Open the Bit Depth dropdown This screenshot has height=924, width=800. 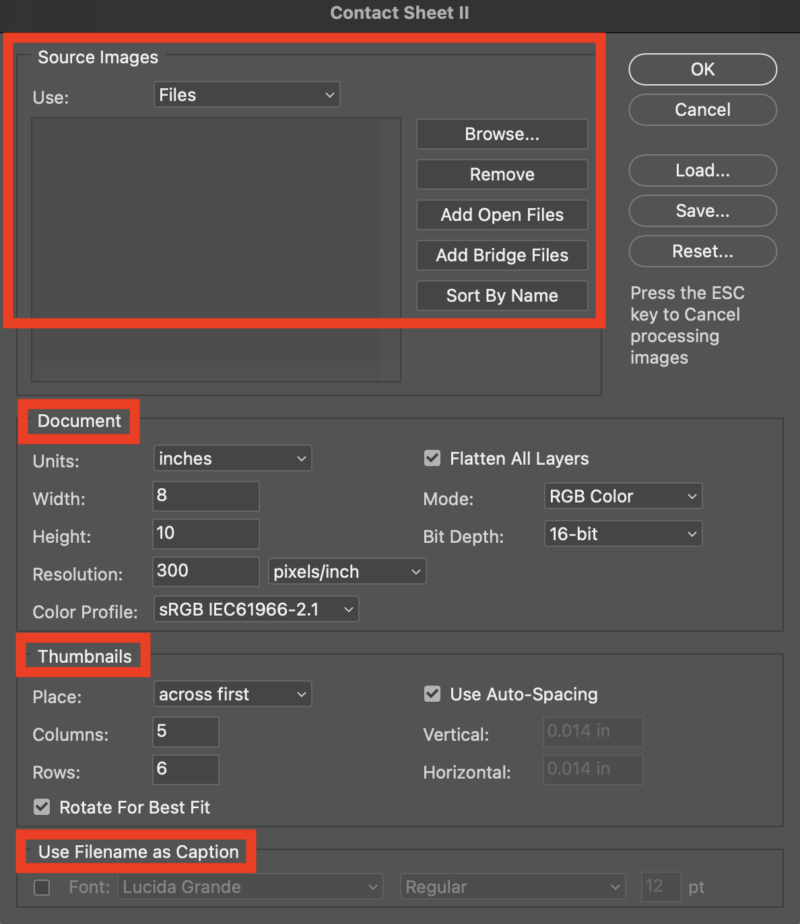point(623,534)
